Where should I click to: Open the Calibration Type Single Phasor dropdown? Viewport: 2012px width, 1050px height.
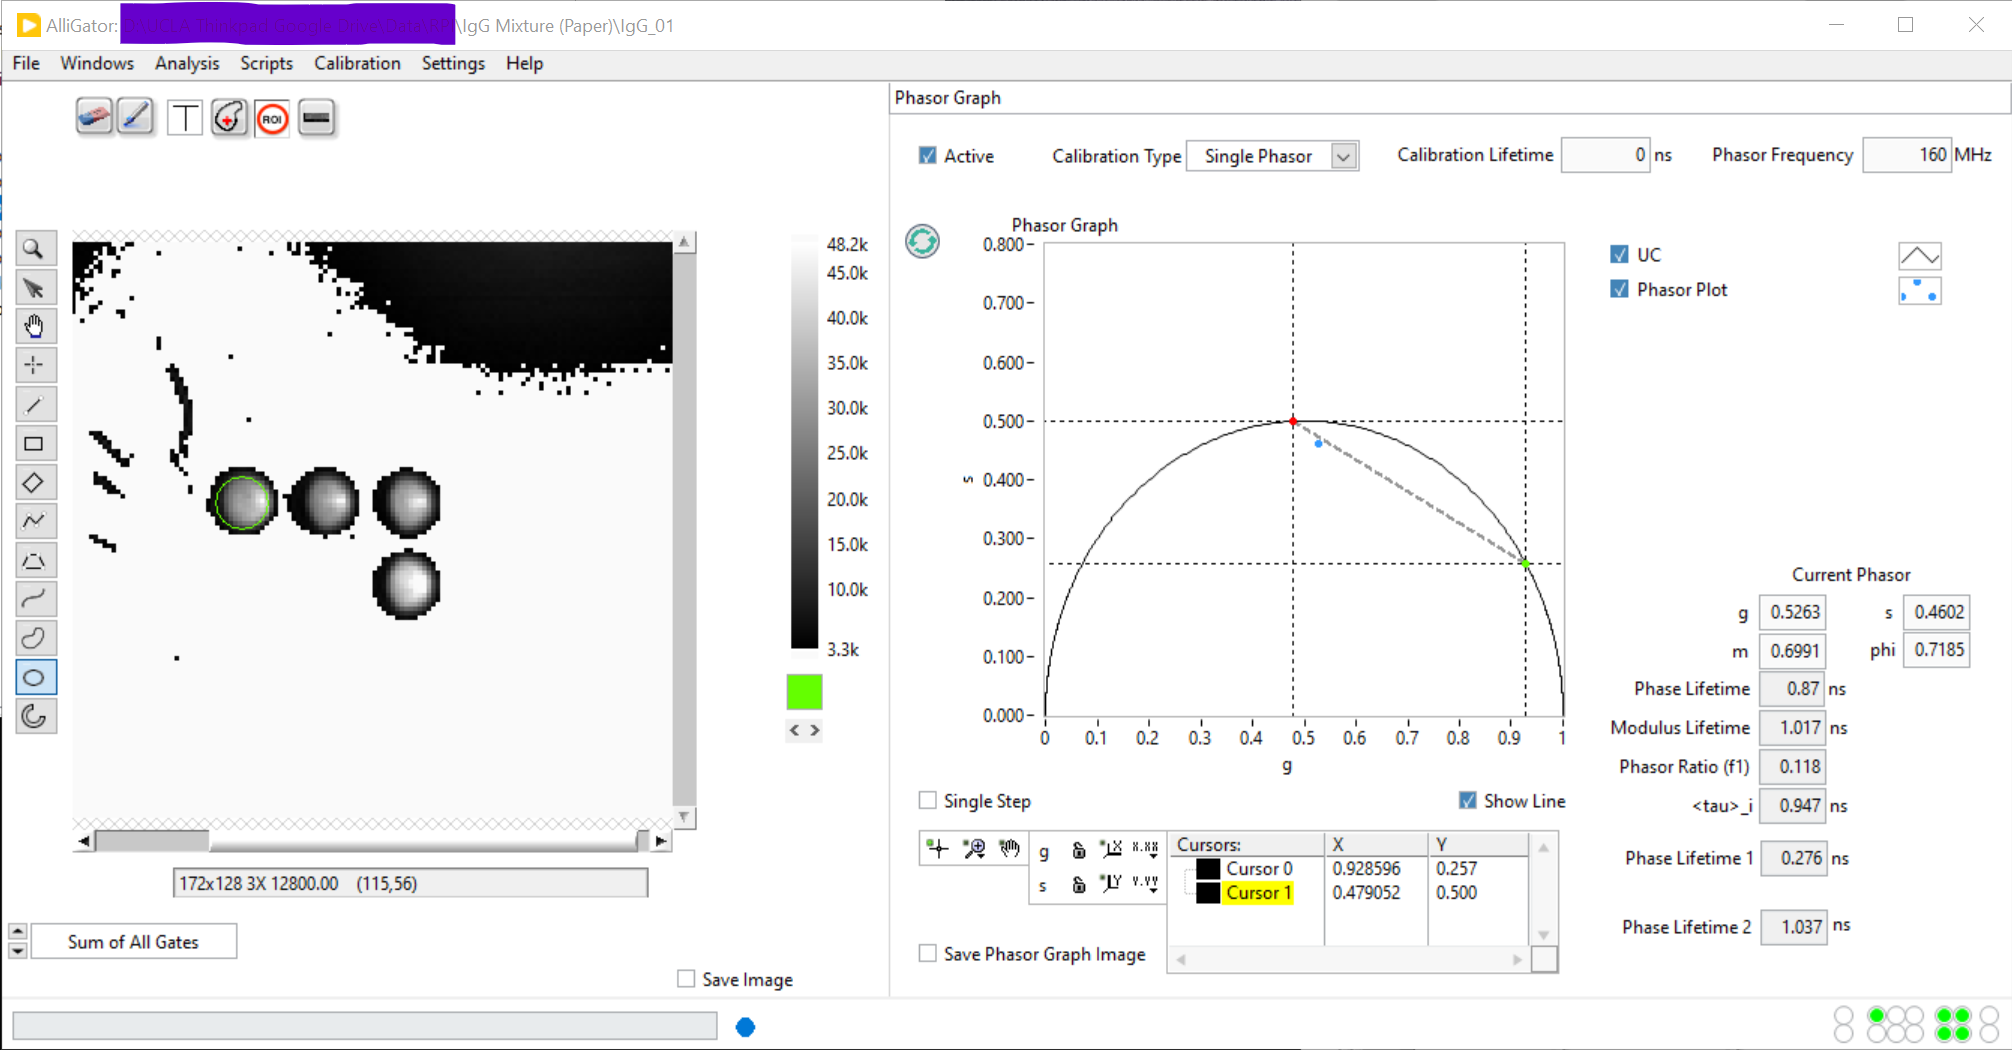click(x=1272, y=156)
